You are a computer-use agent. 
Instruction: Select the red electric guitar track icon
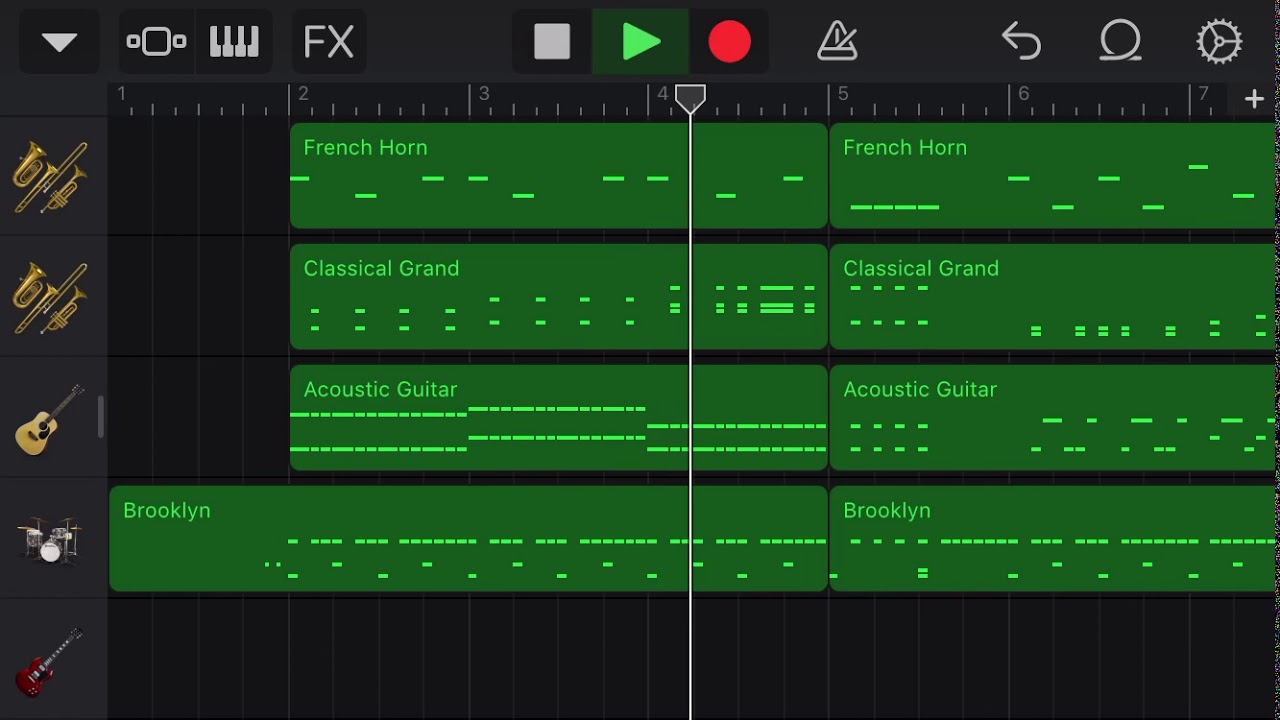pos(50,661)
